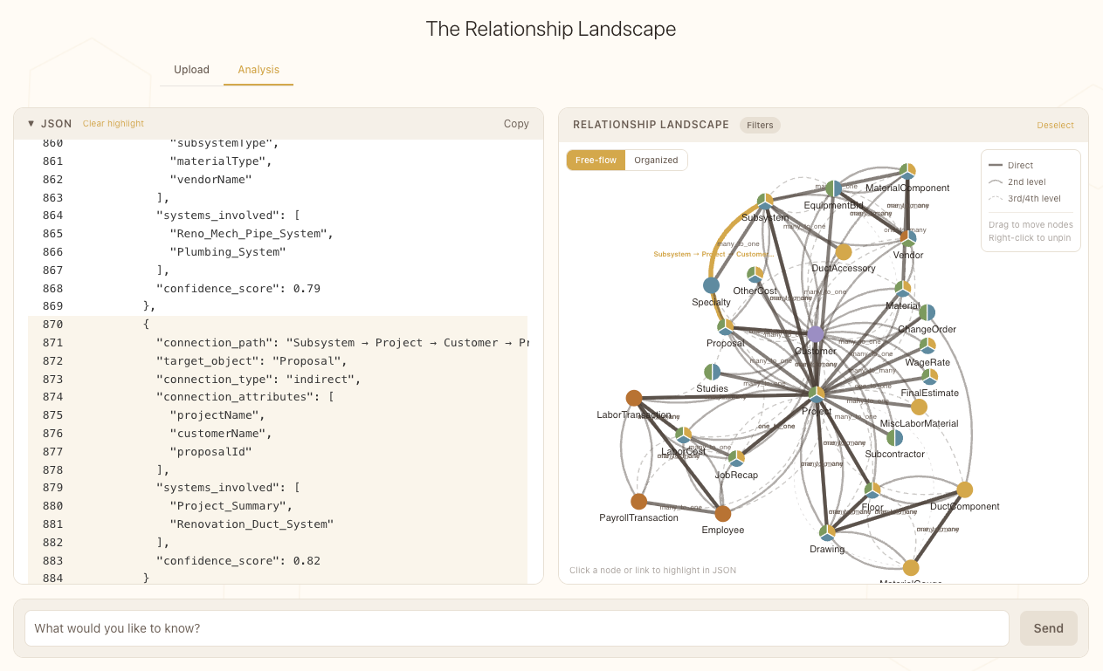Screen dimensions: 1104x672
Task: Click the Employee node
Action: click(722, 513)
